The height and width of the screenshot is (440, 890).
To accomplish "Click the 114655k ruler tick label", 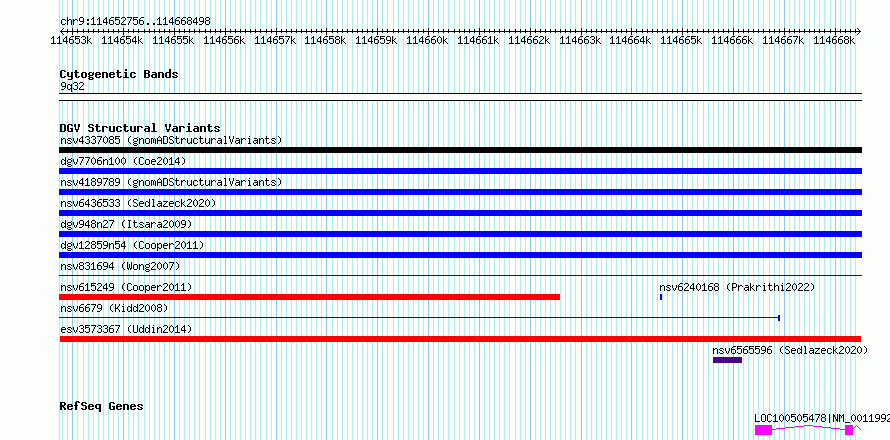I will 173,40.
